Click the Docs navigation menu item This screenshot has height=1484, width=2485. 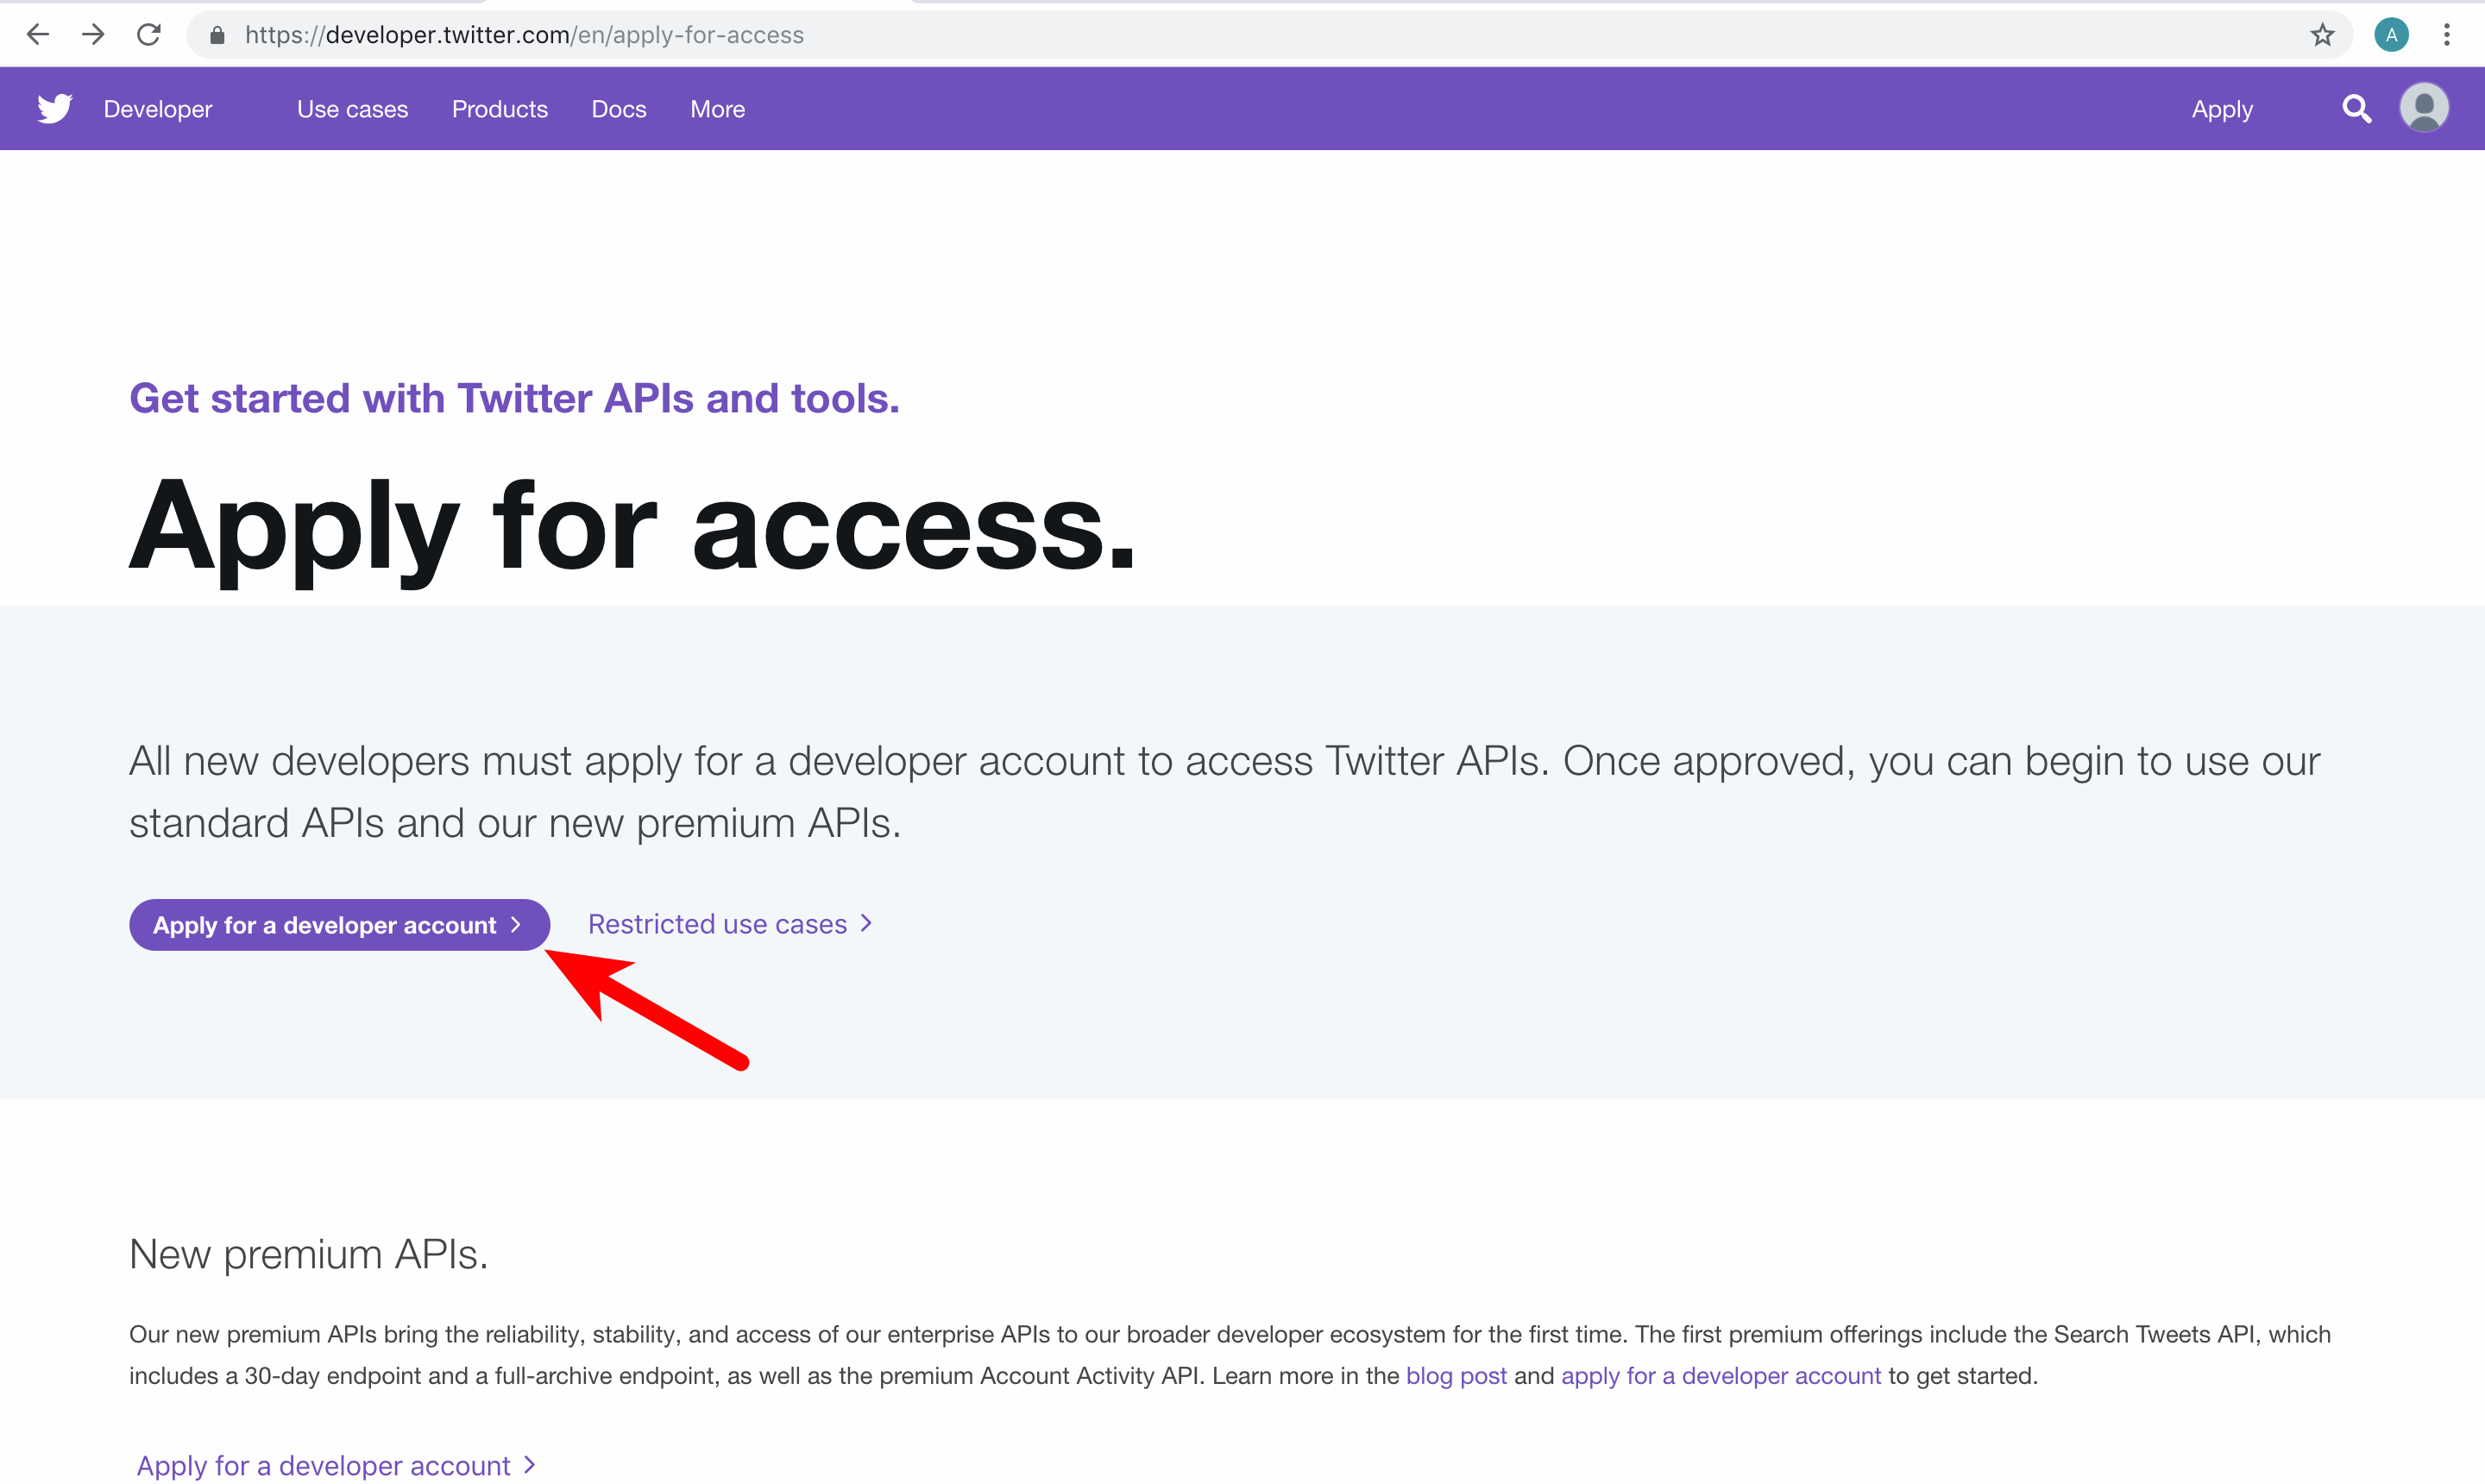tap(618, 108)
